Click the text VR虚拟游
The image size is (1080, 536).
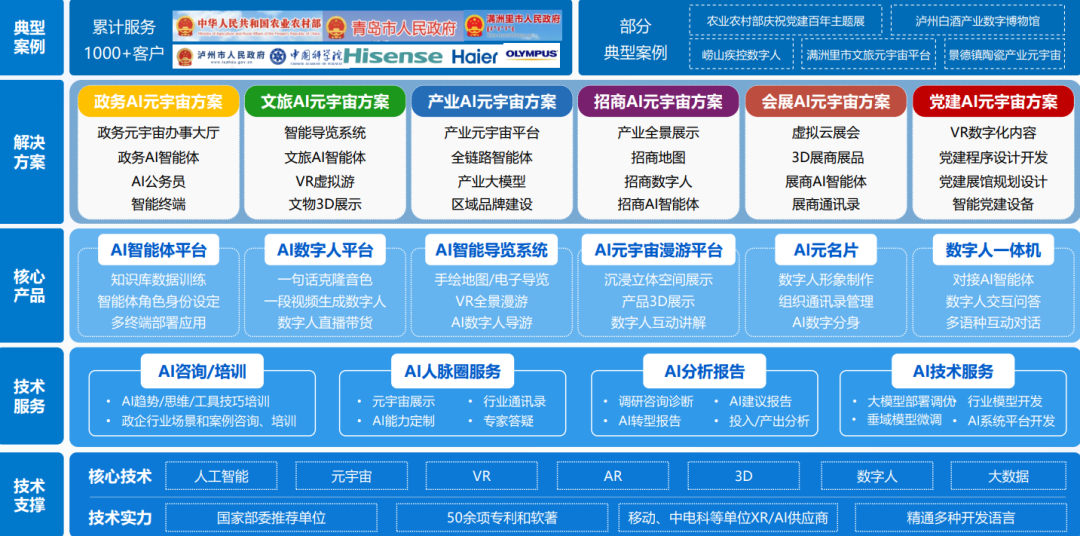[325, 182]
